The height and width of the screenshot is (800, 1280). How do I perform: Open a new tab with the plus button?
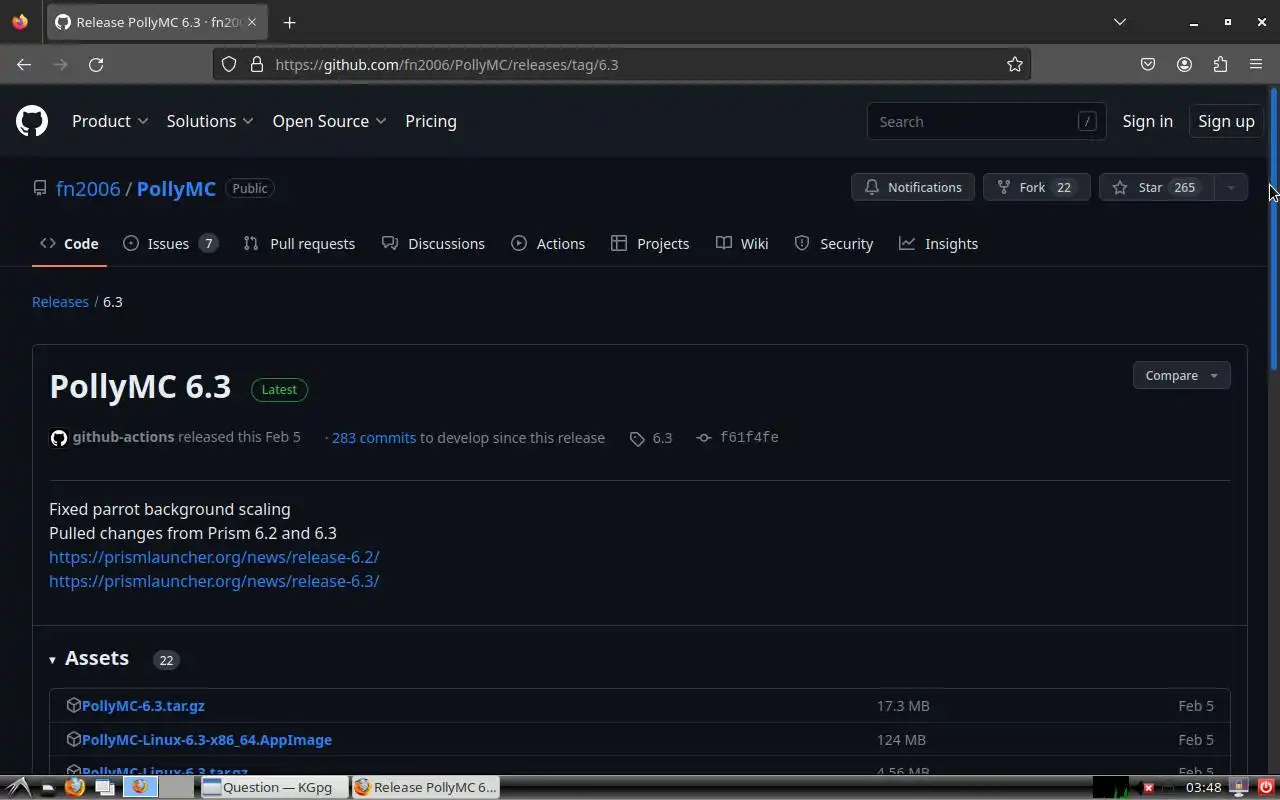click(289, 22)
